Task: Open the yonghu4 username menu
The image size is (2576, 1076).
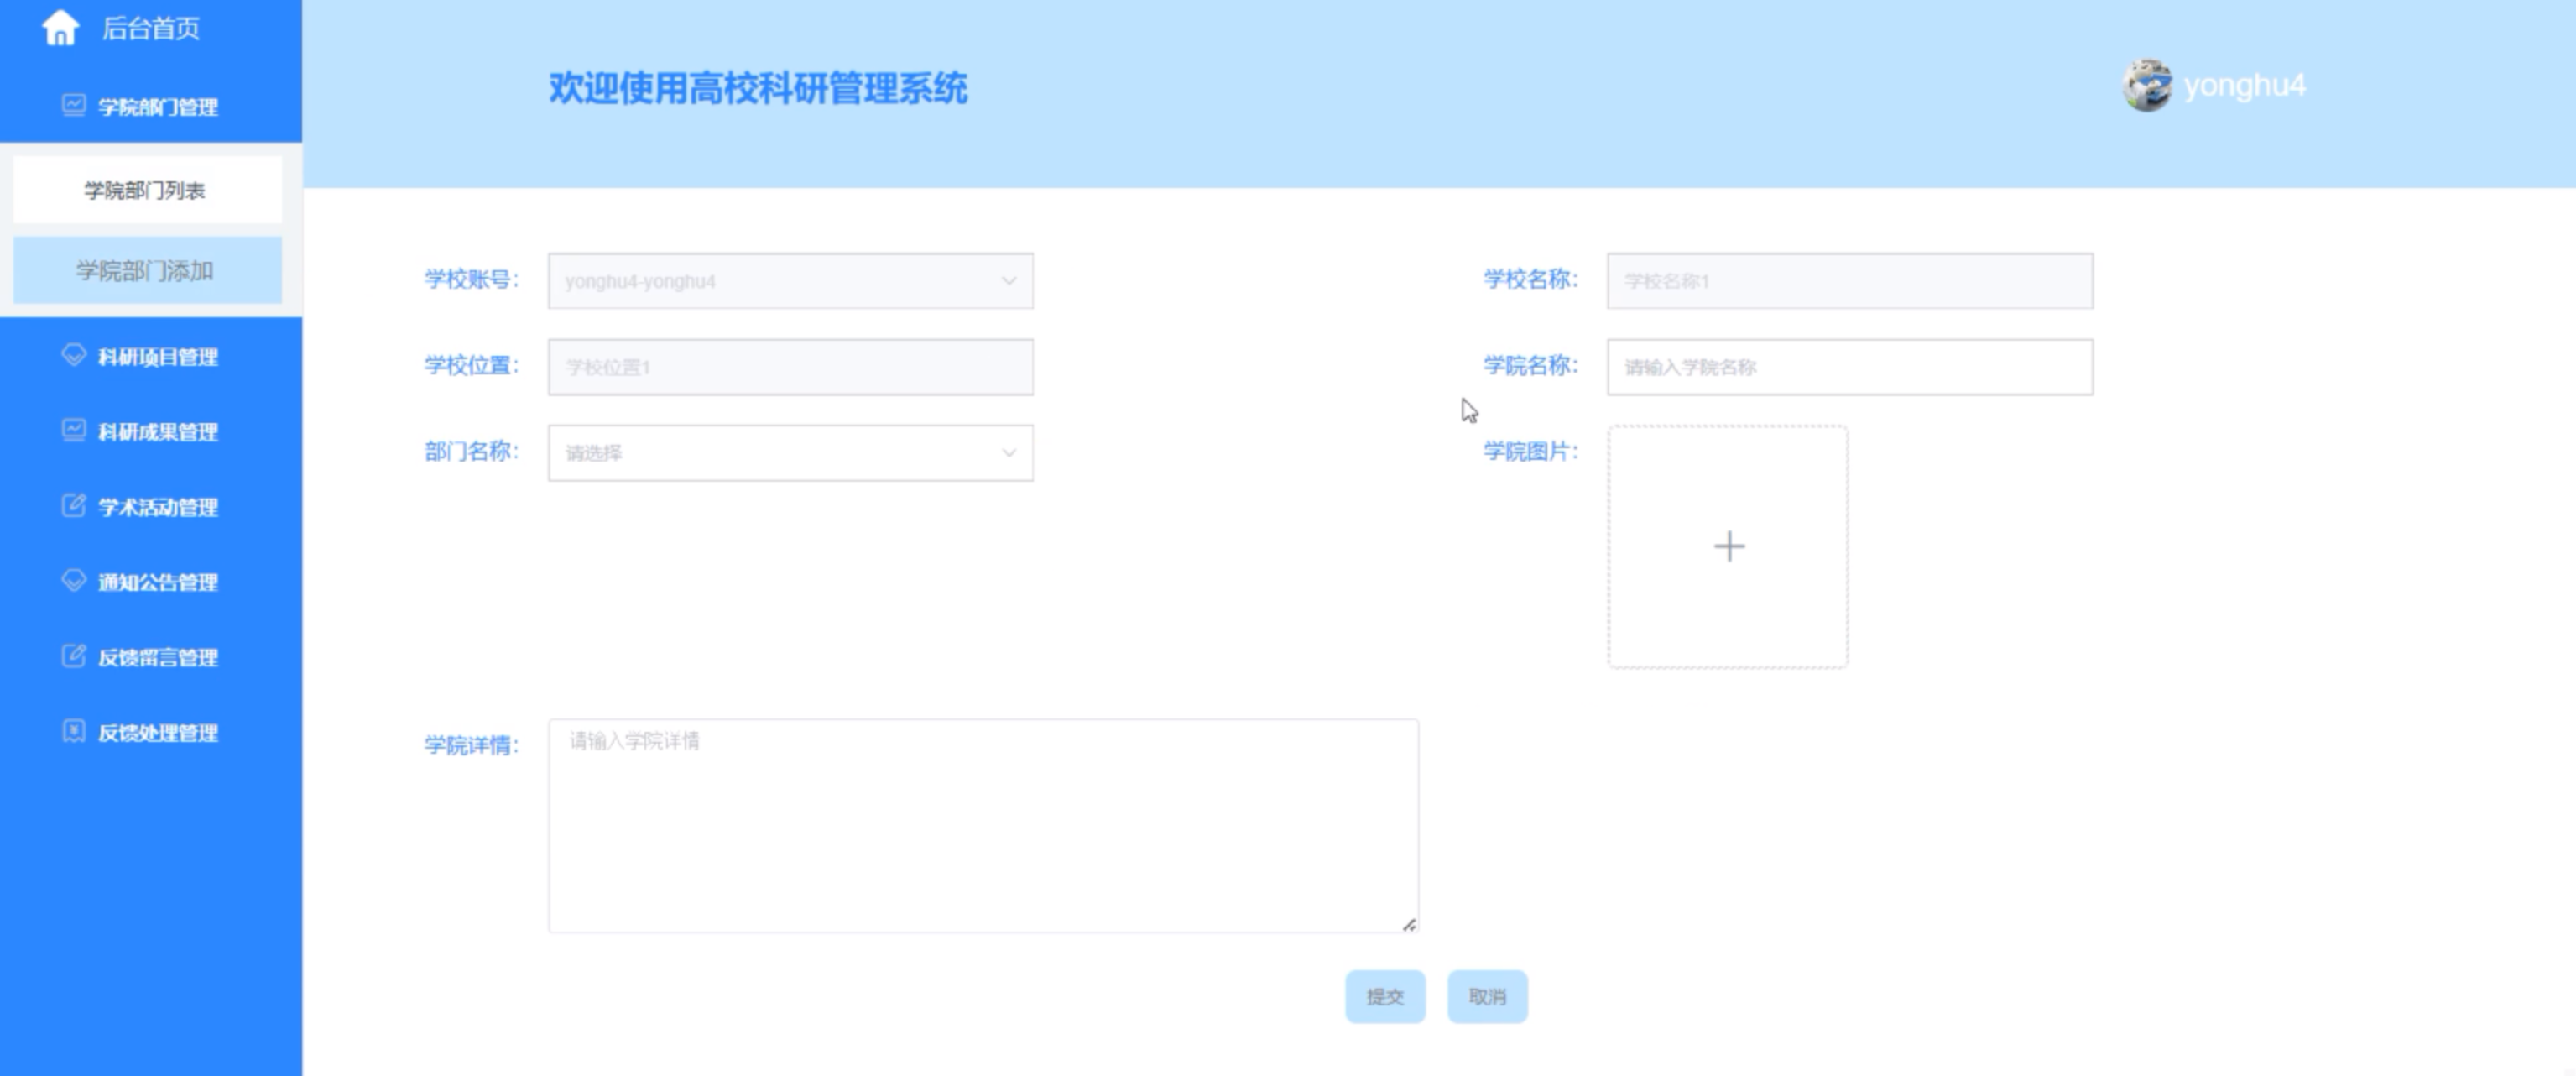Action: [2244, 86]
